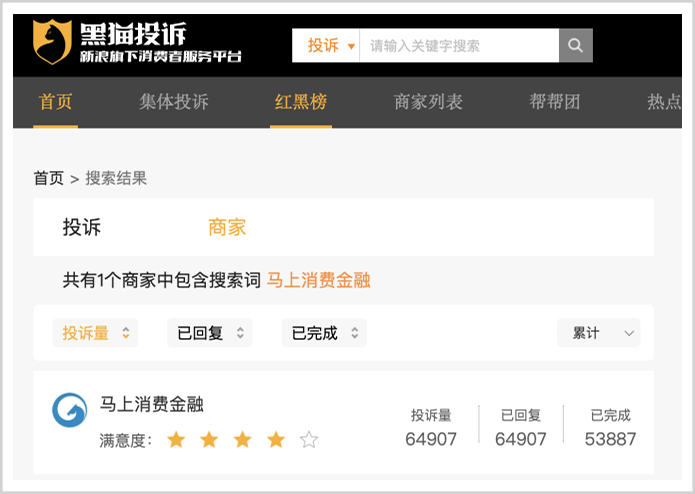Sort results by 已回复
This screenshot has height=494, width=695.
click(209, 333)
